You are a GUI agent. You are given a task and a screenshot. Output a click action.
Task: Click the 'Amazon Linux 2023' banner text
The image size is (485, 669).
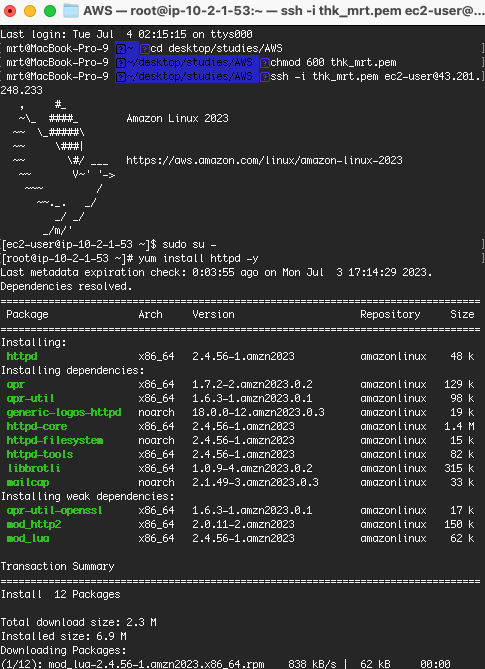click(x=177, y=118)
